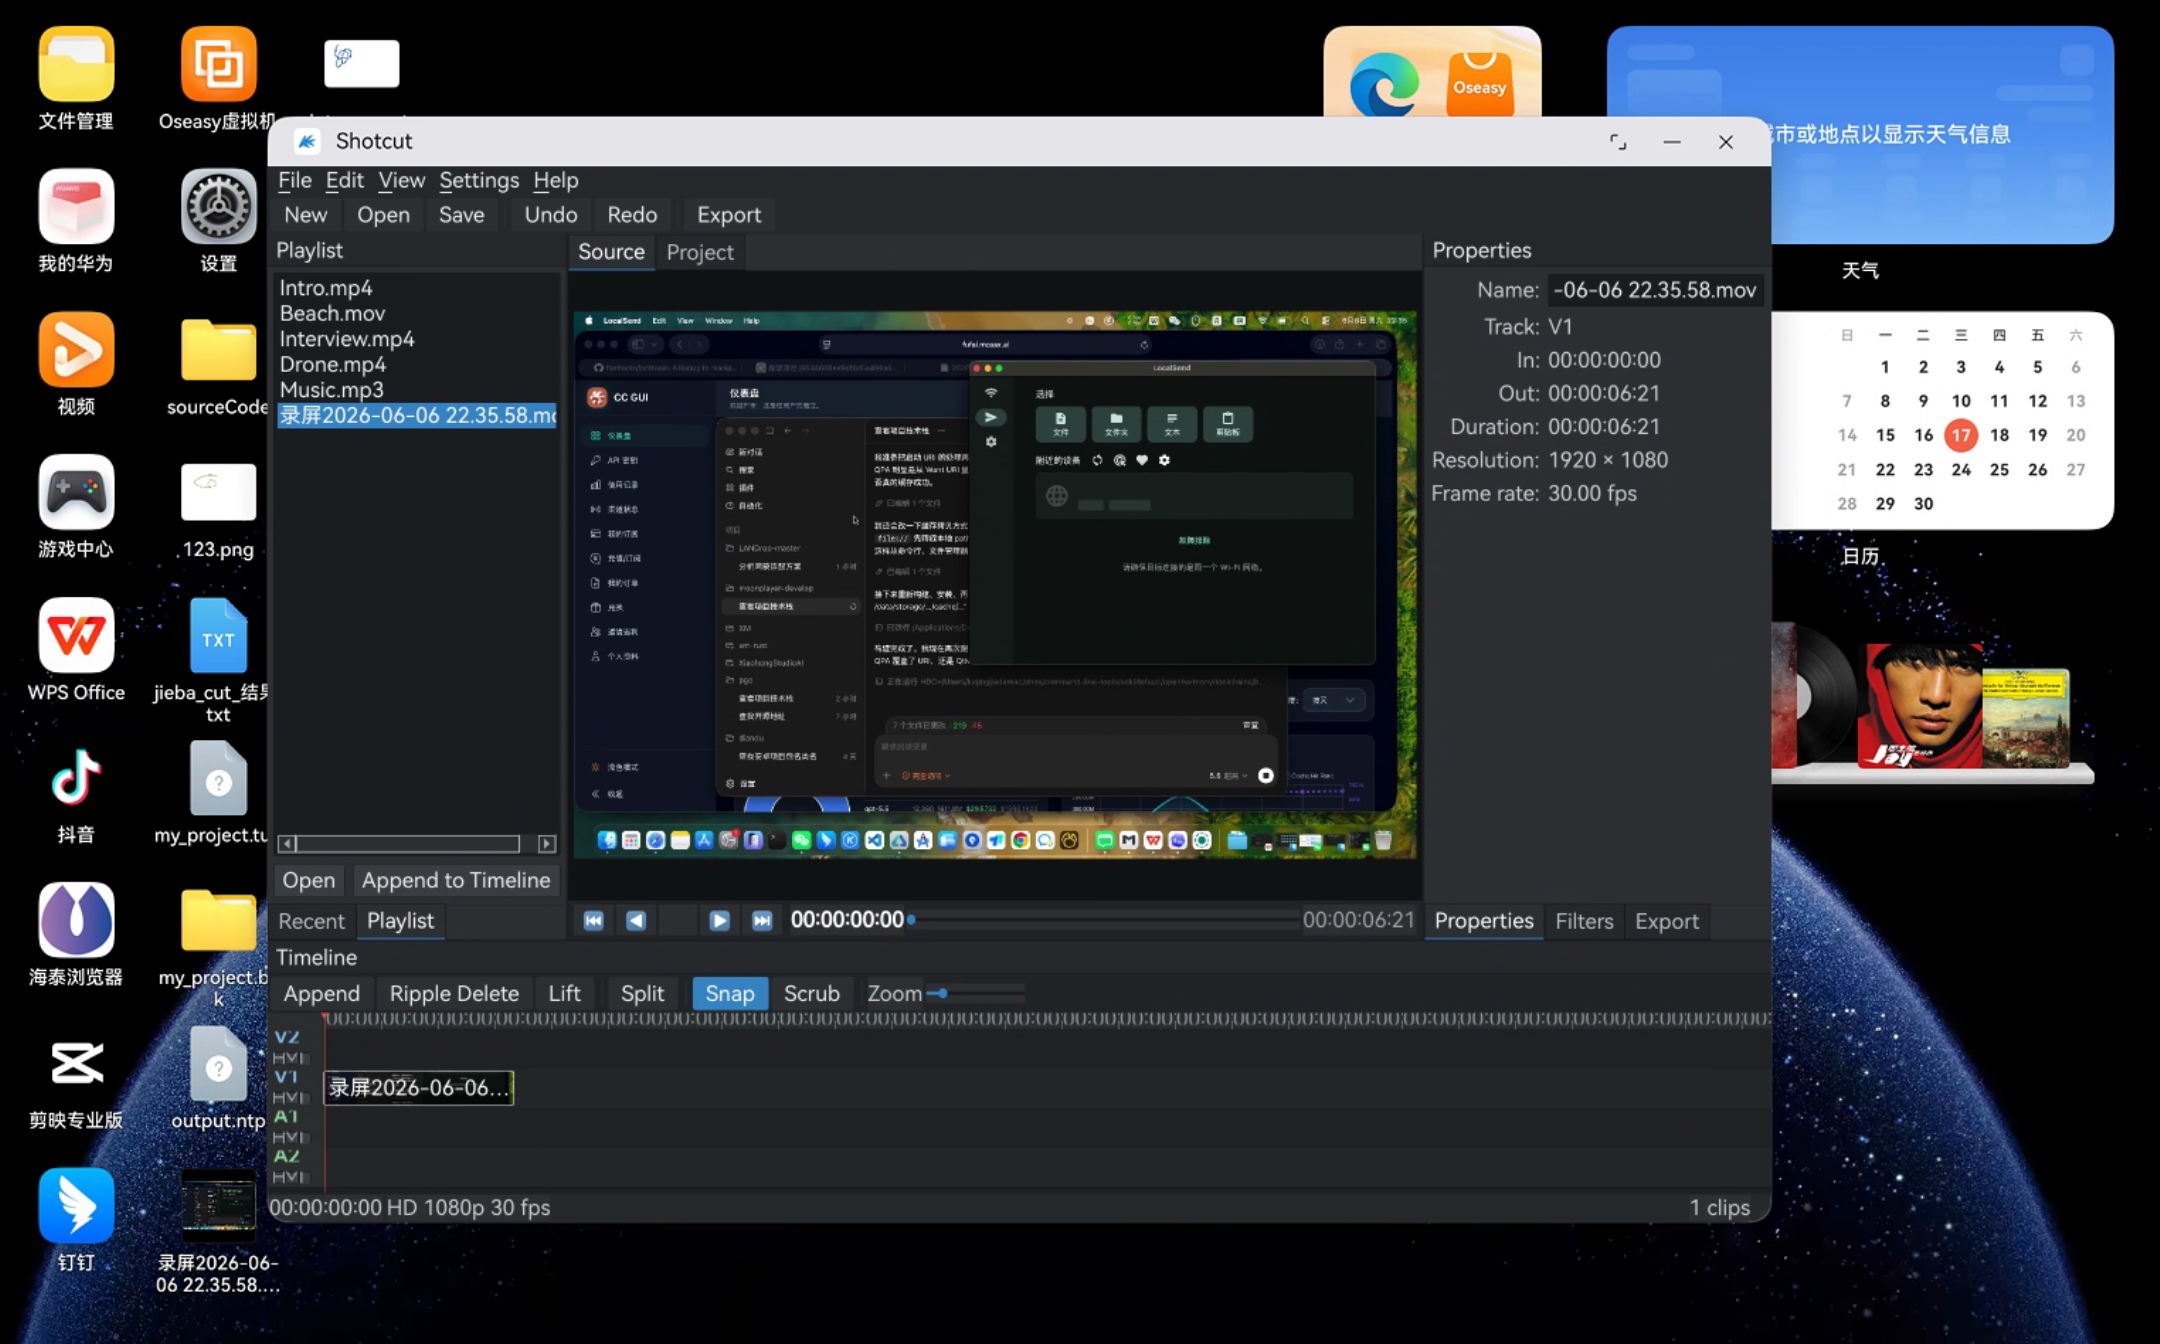
Task: Click the playlist scroll-right arrow
Action: click(x=547, y=844)
